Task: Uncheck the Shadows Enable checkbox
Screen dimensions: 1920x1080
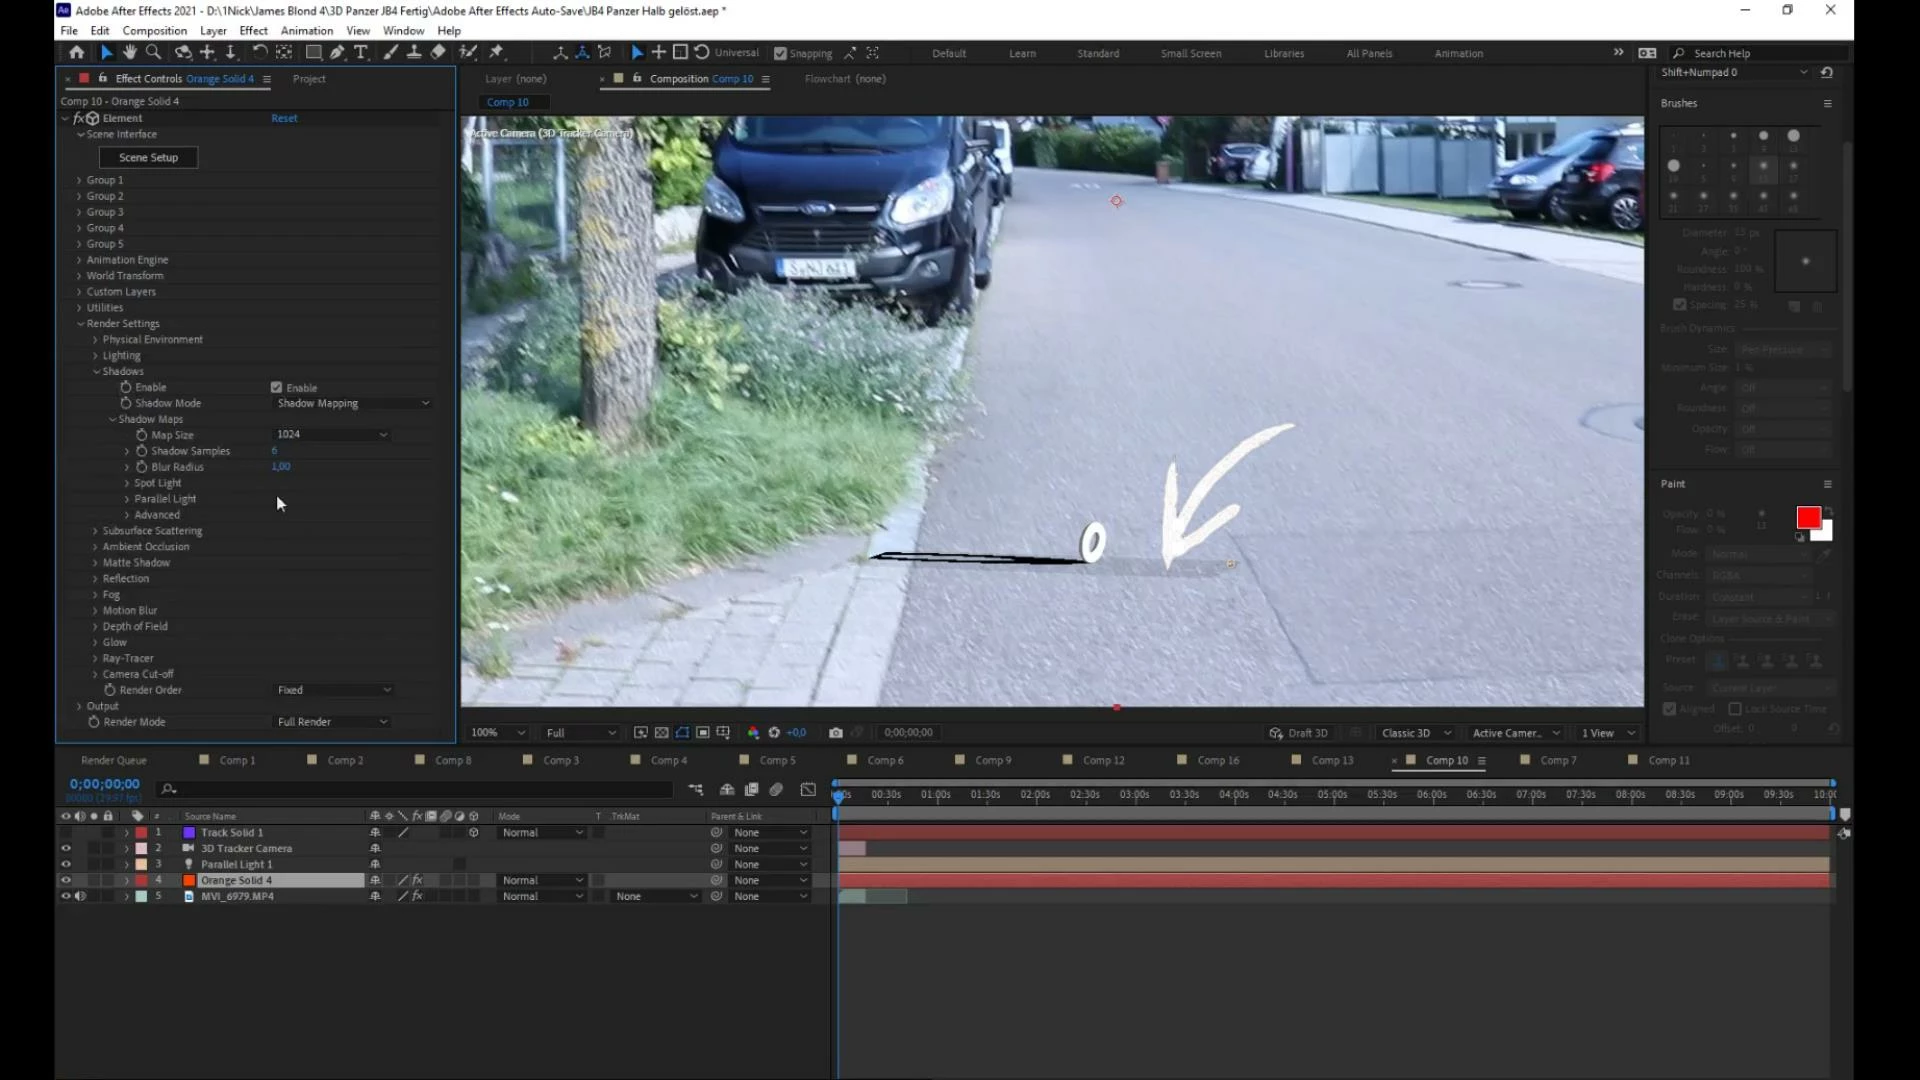Action: 276,387
